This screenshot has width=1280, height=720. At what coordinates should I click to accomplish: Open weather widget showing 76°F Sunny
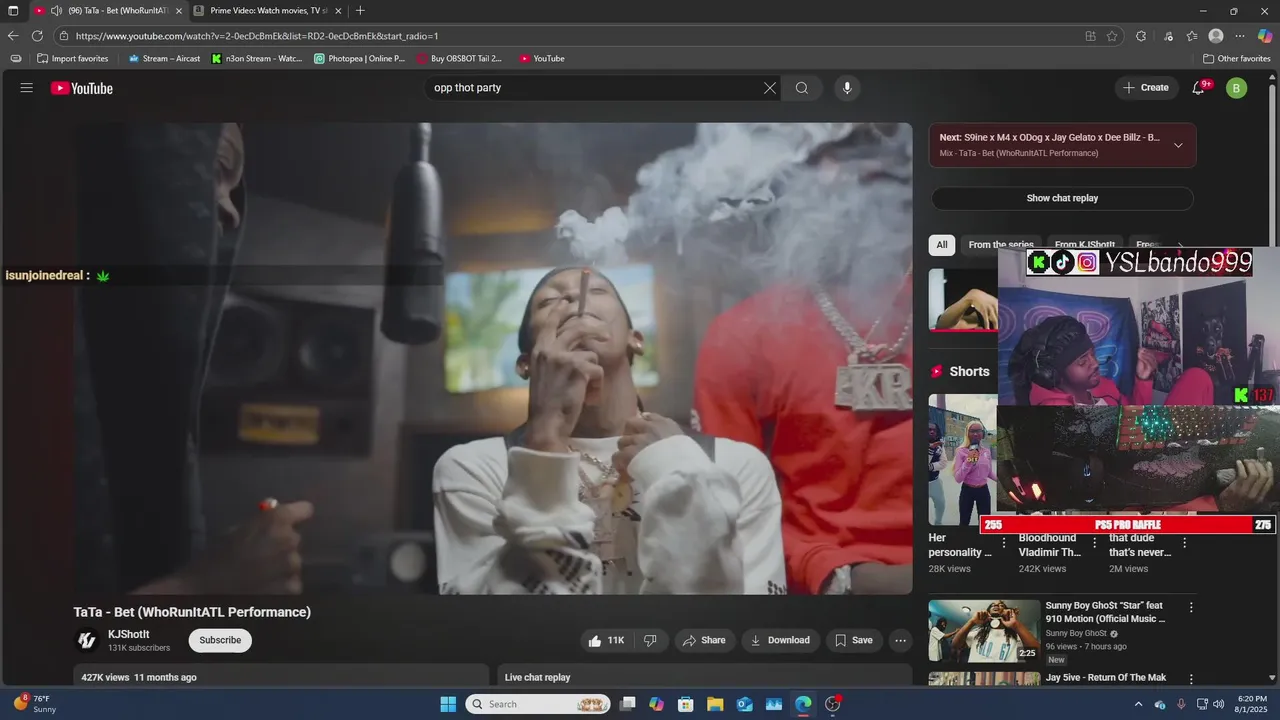pyautogui.click(x=35, y=704)
